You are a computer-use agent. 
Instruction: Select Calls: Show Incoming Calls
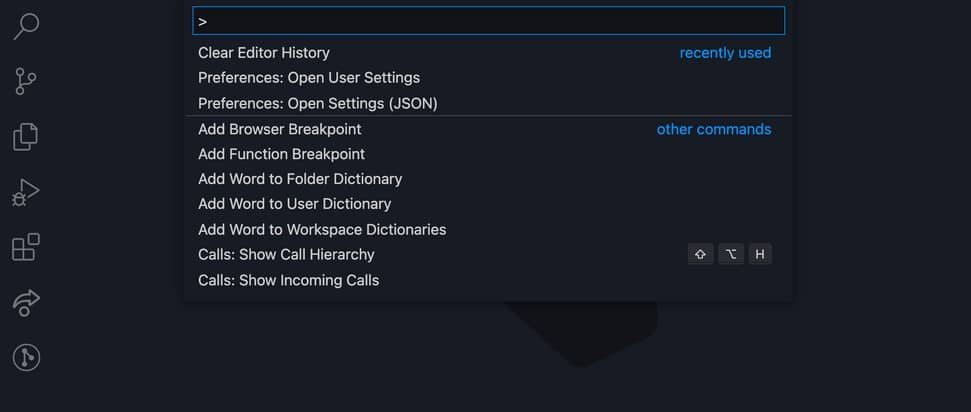coord(288,280)
